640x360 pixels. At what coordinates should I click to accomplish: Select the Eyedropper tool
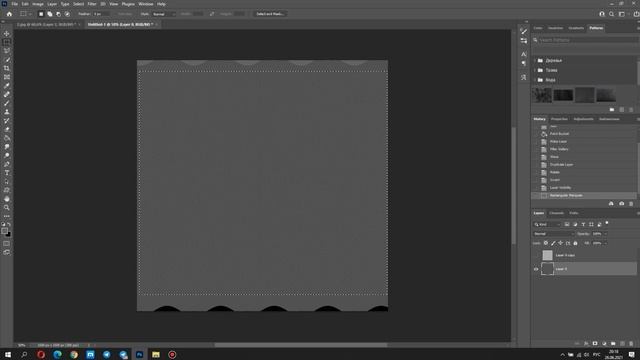click(x=7, y=86)
